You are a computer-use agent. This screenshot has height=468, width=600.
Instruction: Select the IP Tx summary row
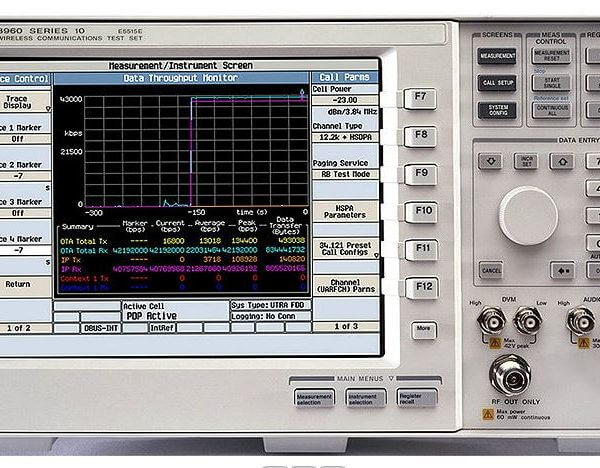pos(183,260)
